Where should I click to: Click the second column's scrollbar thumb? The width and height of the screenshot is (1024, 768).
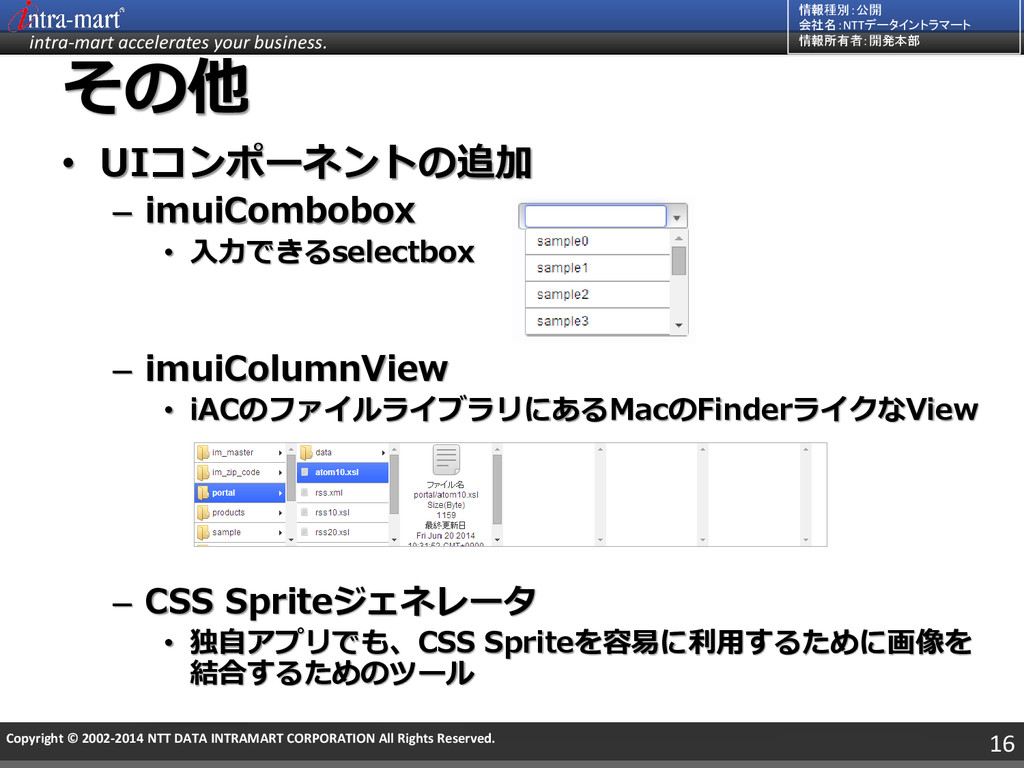click(x=394, y=484)
